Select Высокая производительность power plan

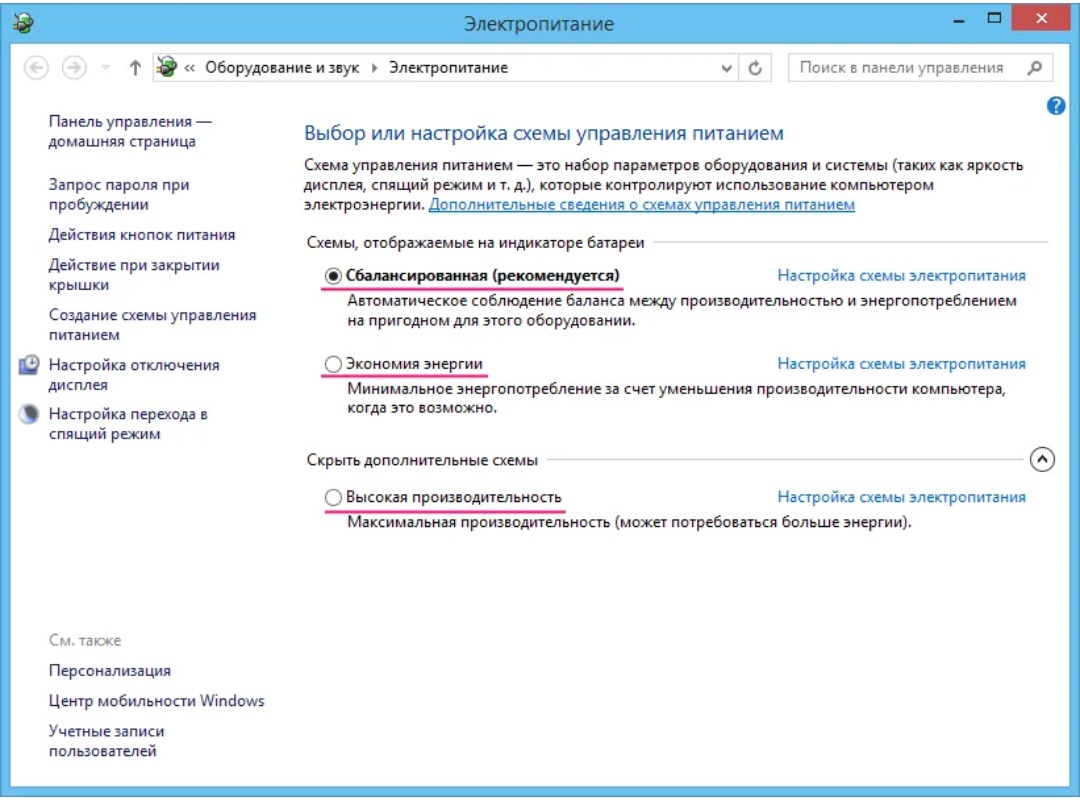333,497
